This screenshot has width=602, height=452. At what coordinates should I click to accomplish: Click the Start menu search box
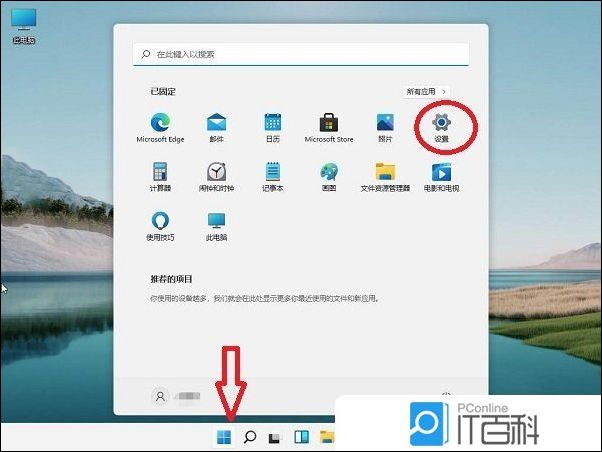point(300,54)
